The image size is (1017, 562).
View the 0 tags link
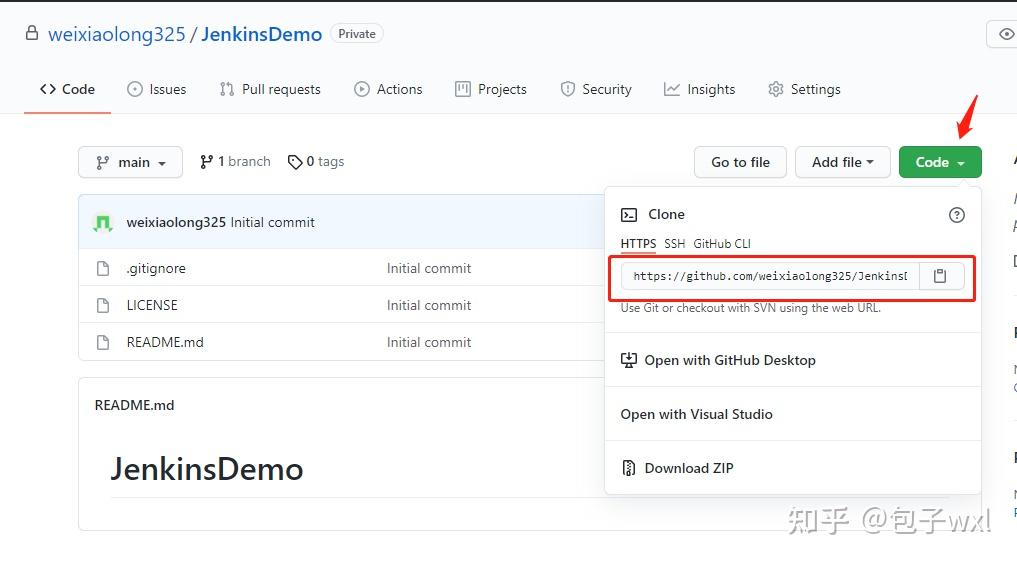pyautogui.click(x=316, y=162)
